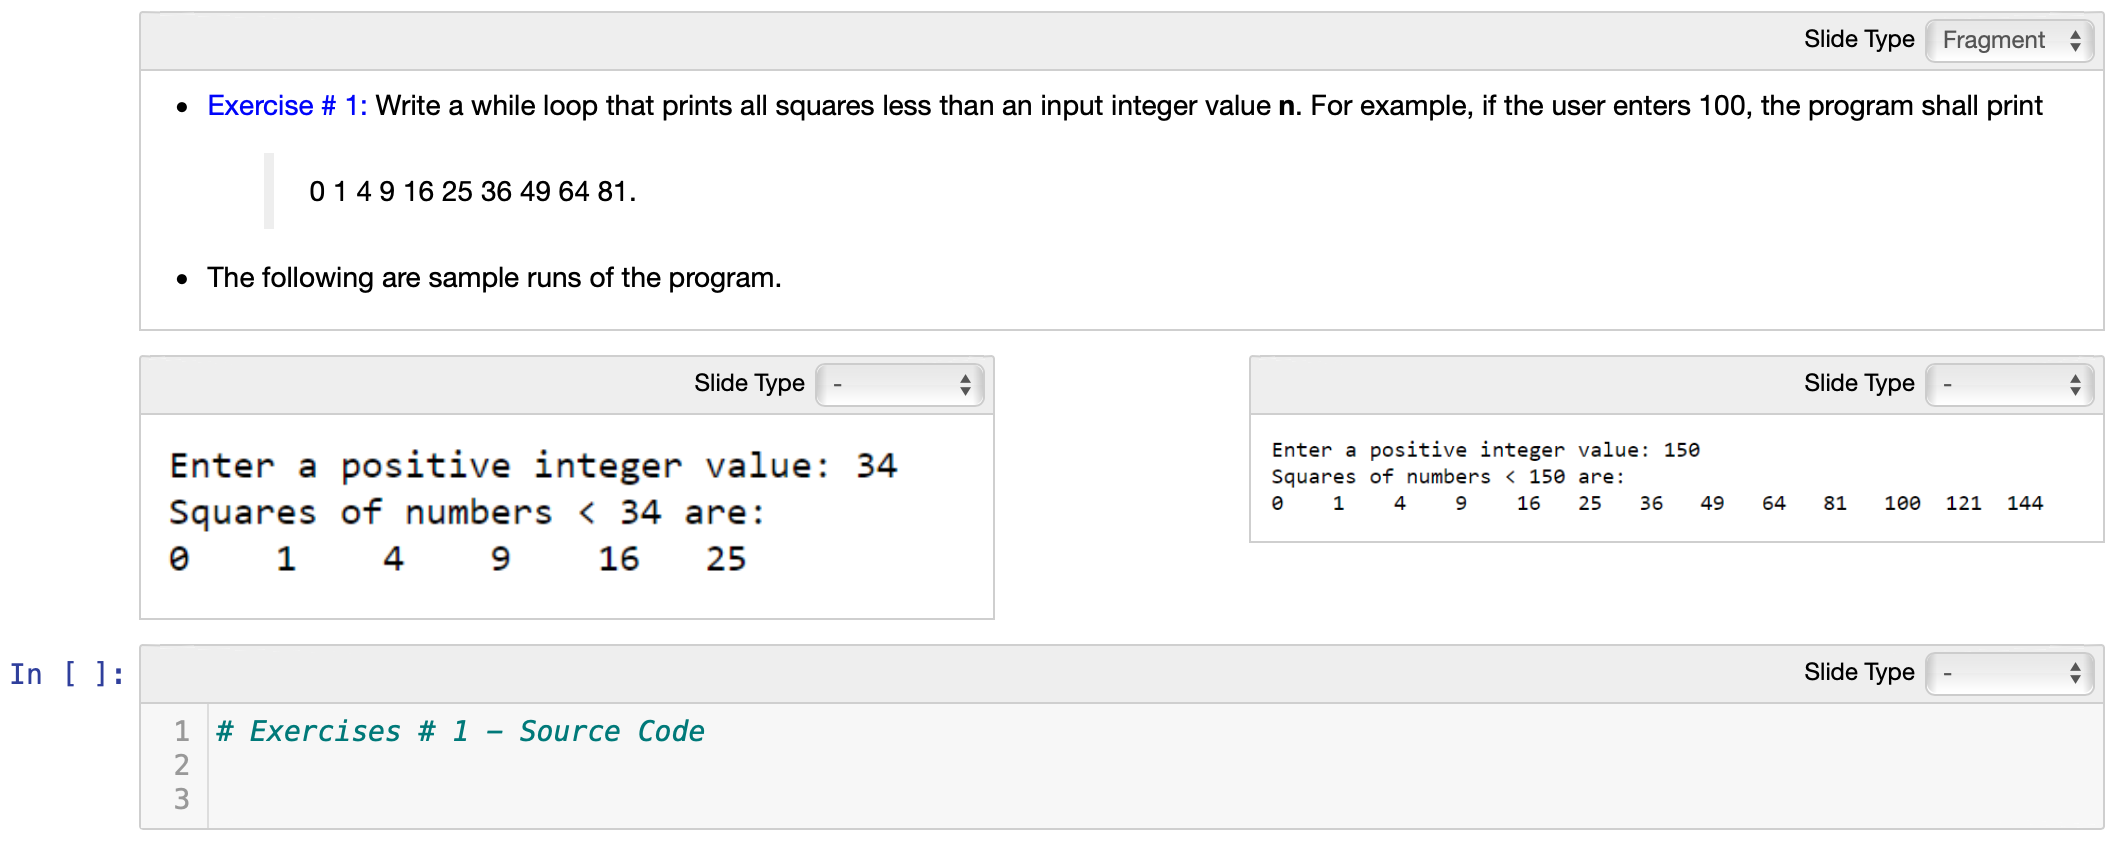The width and height of the screenshot is (2120, 852).
Task: Open Slide Type dropdown on left sample run cell
Action: pyautogui.click(x=898, y=384)
